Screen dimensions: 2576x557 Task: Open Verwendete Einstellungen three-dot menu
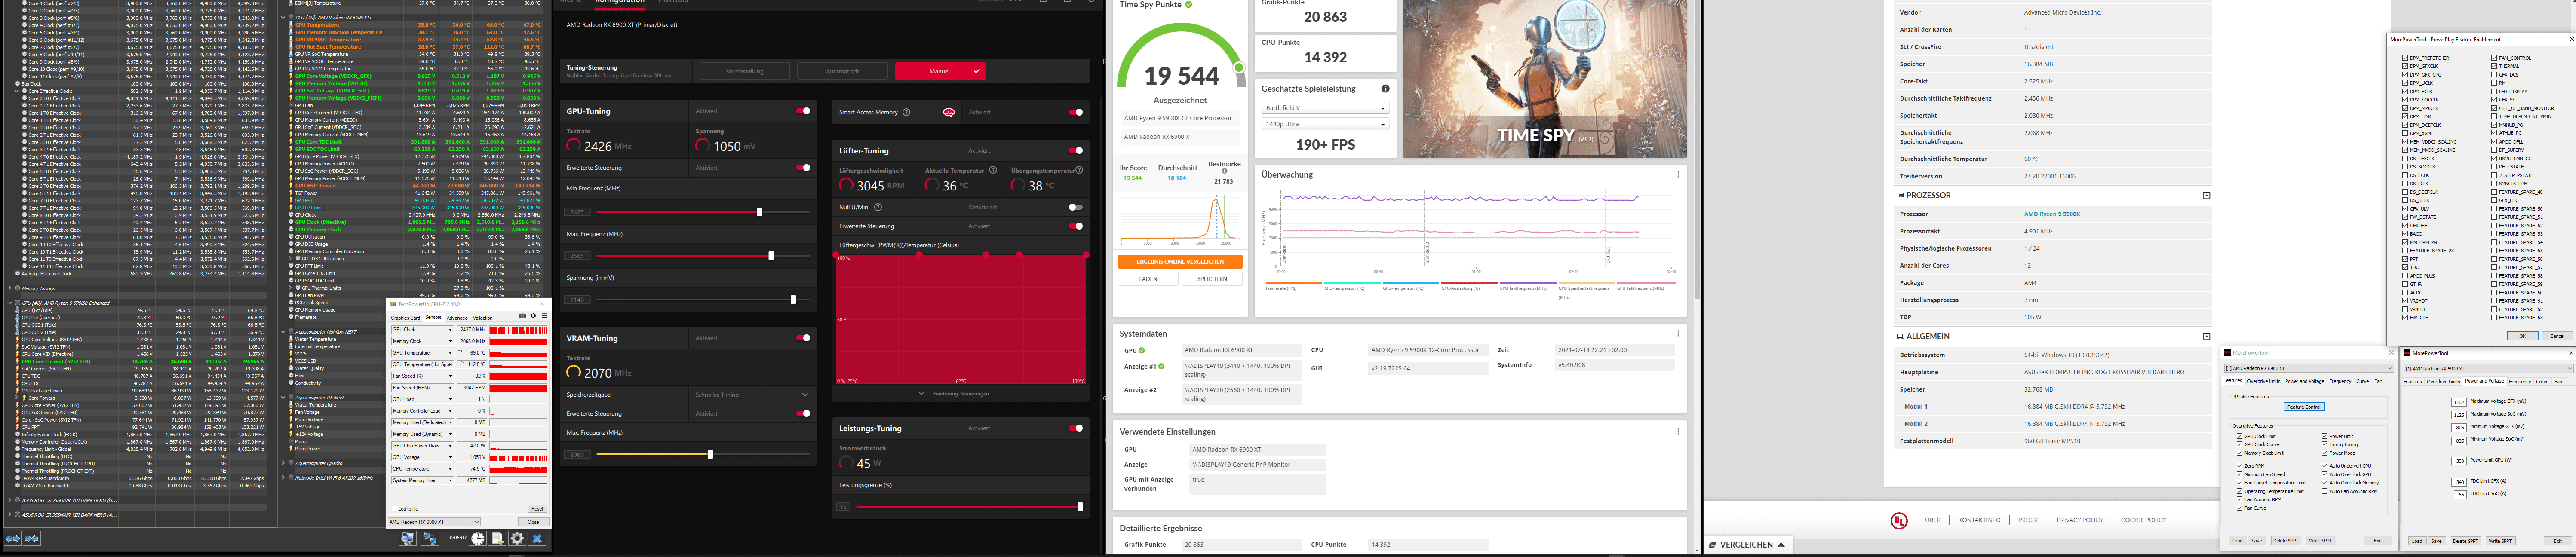click(x=1678, y=431)
